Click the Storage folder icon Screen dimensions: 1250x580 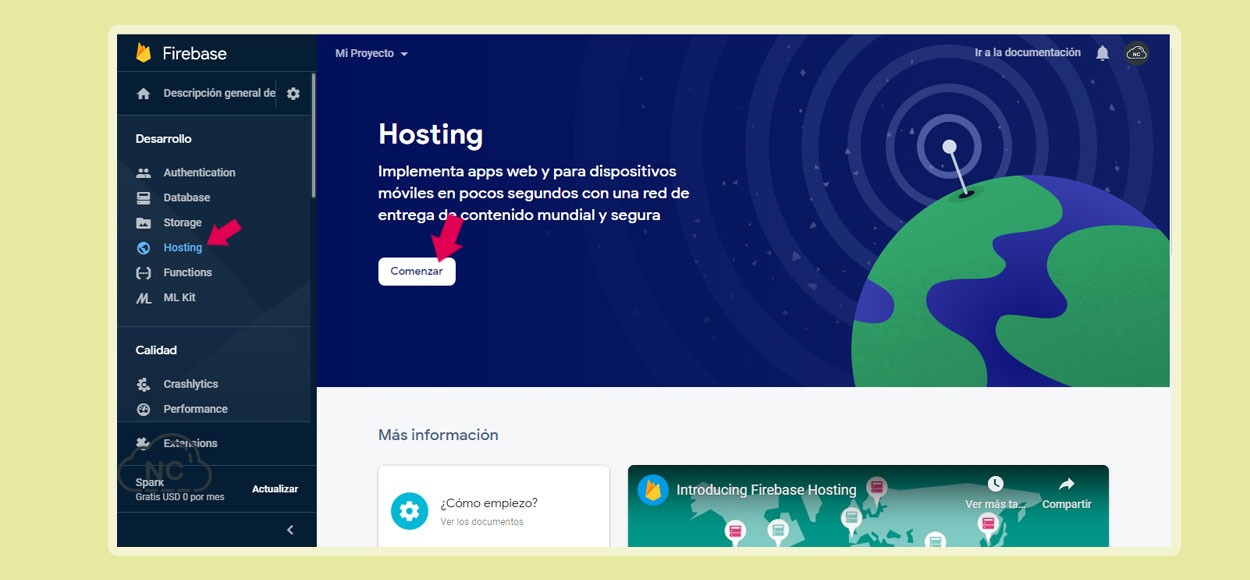(x=143, y=222)
